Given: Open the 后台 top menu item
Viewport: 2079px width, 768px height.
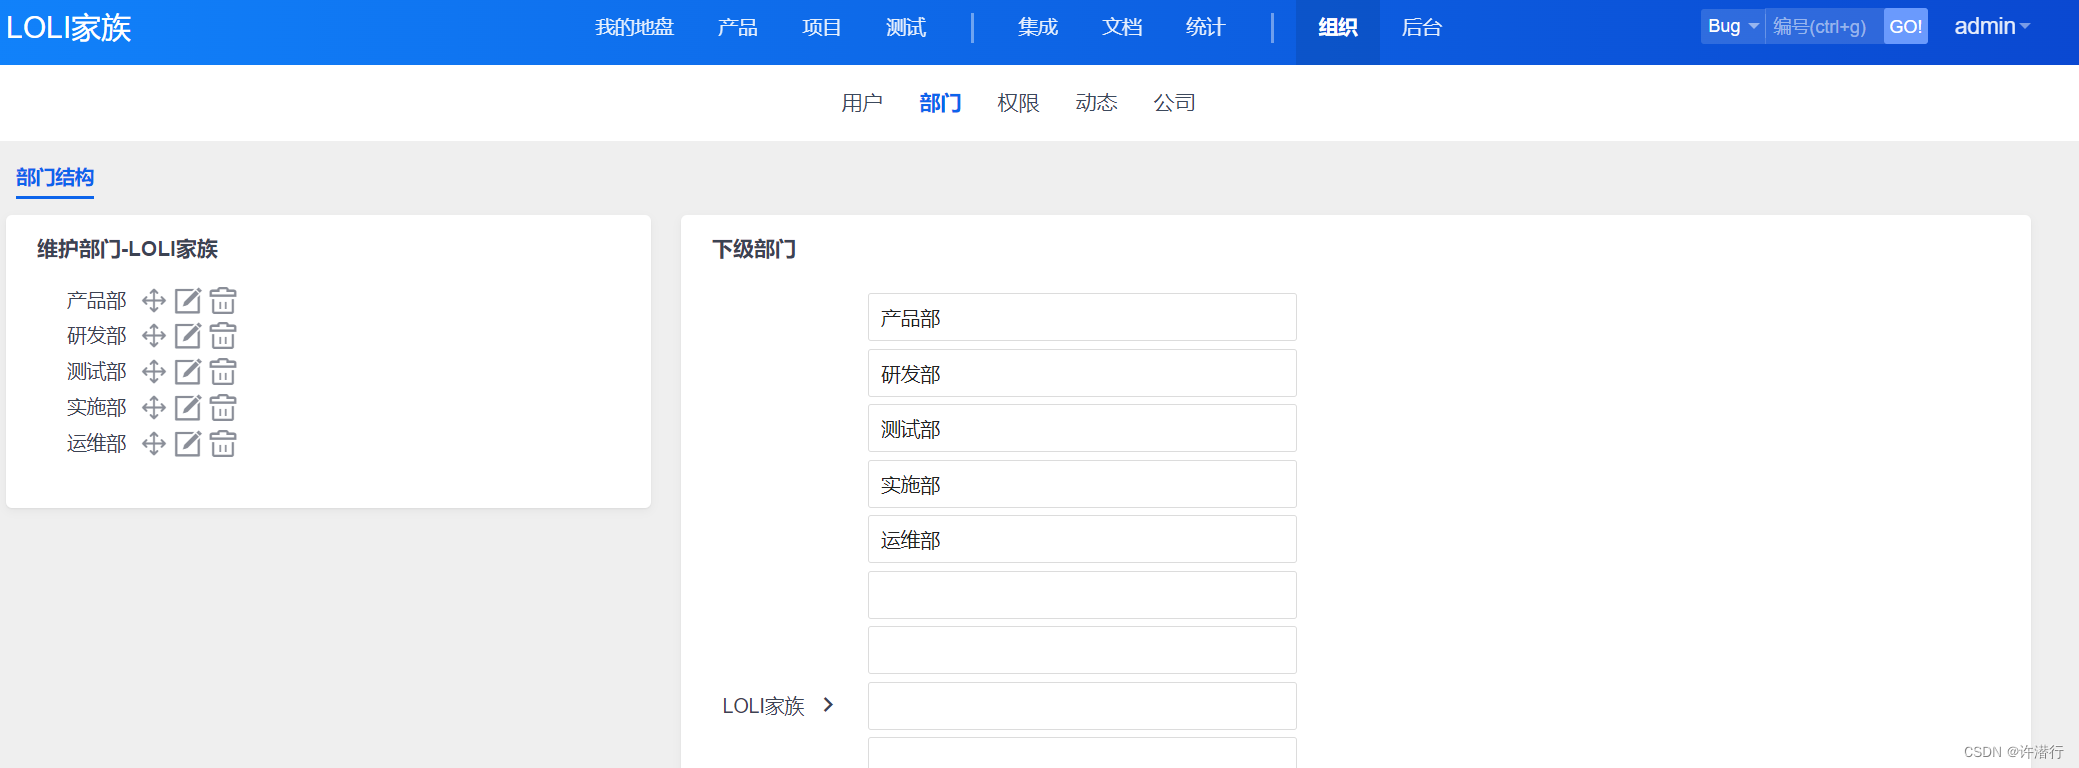Looking at the screenshot, I should (1422, 28).
